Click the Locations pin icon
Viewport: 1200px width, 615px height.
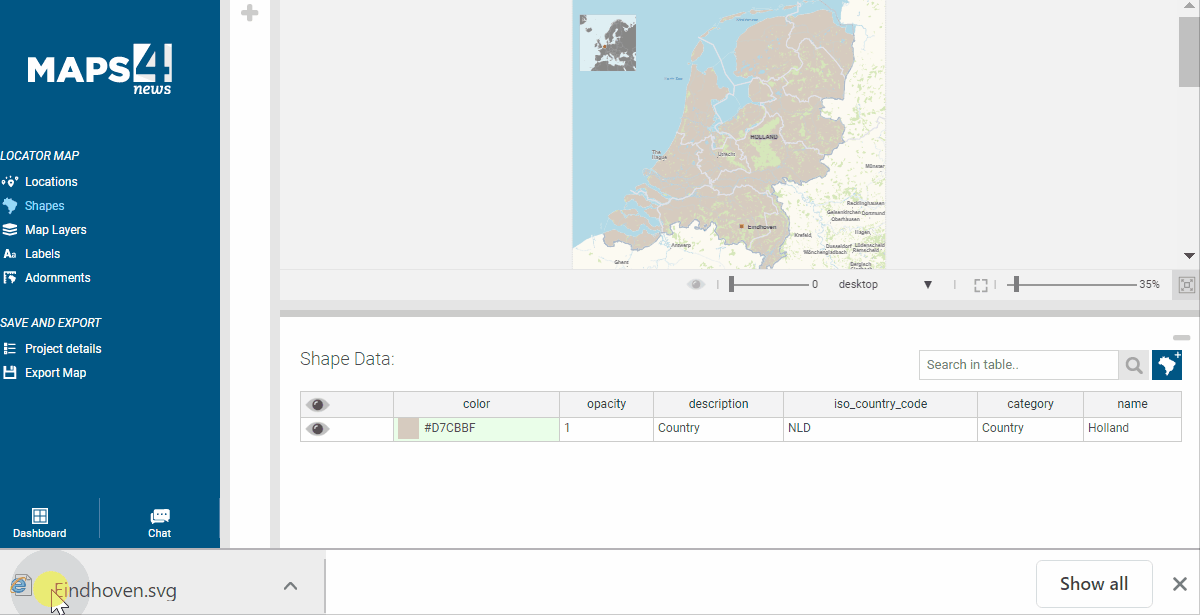click(x=10, y=182)
